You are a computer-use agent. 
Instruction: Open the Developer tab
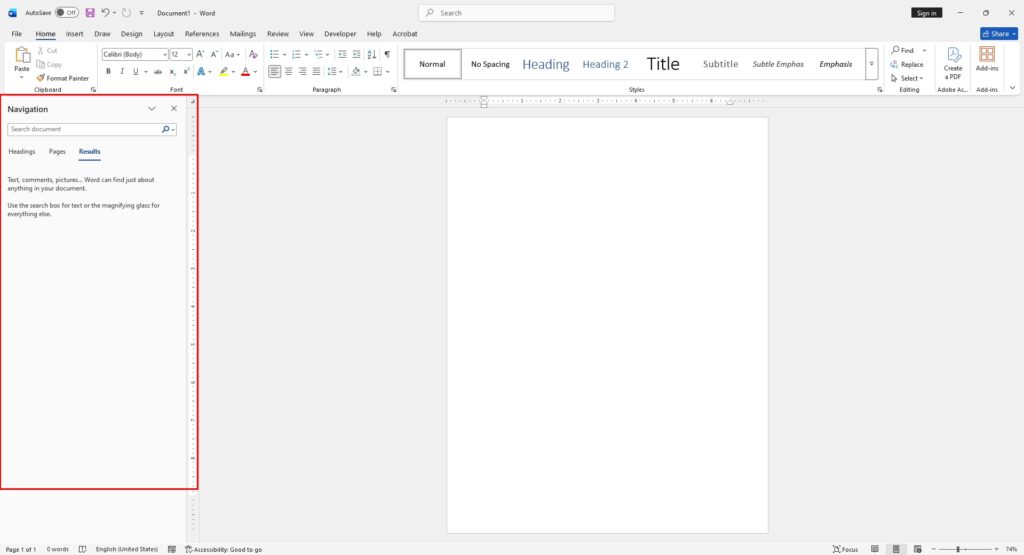pyautogui.click(x=340, y=34)
